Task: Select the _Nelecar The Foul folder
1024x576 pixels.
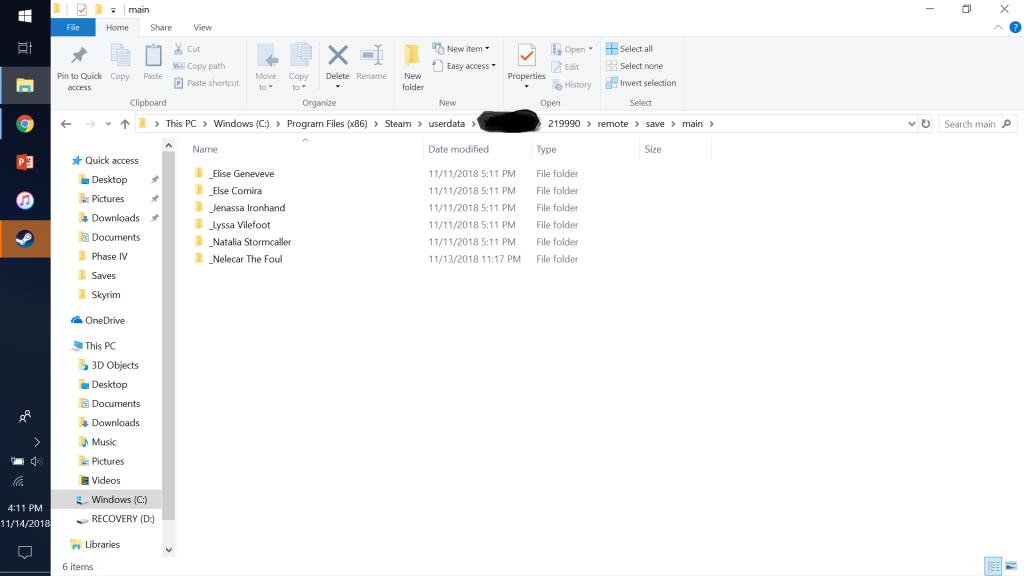Action: 246,259
